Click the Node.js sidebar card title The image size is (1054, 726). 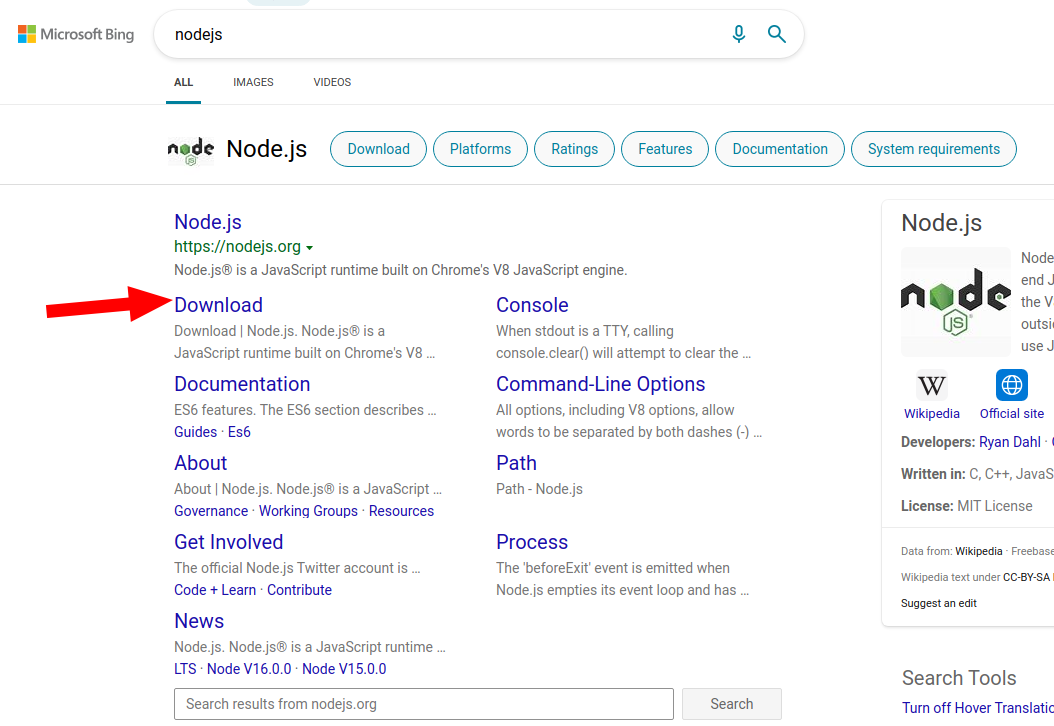941,223
